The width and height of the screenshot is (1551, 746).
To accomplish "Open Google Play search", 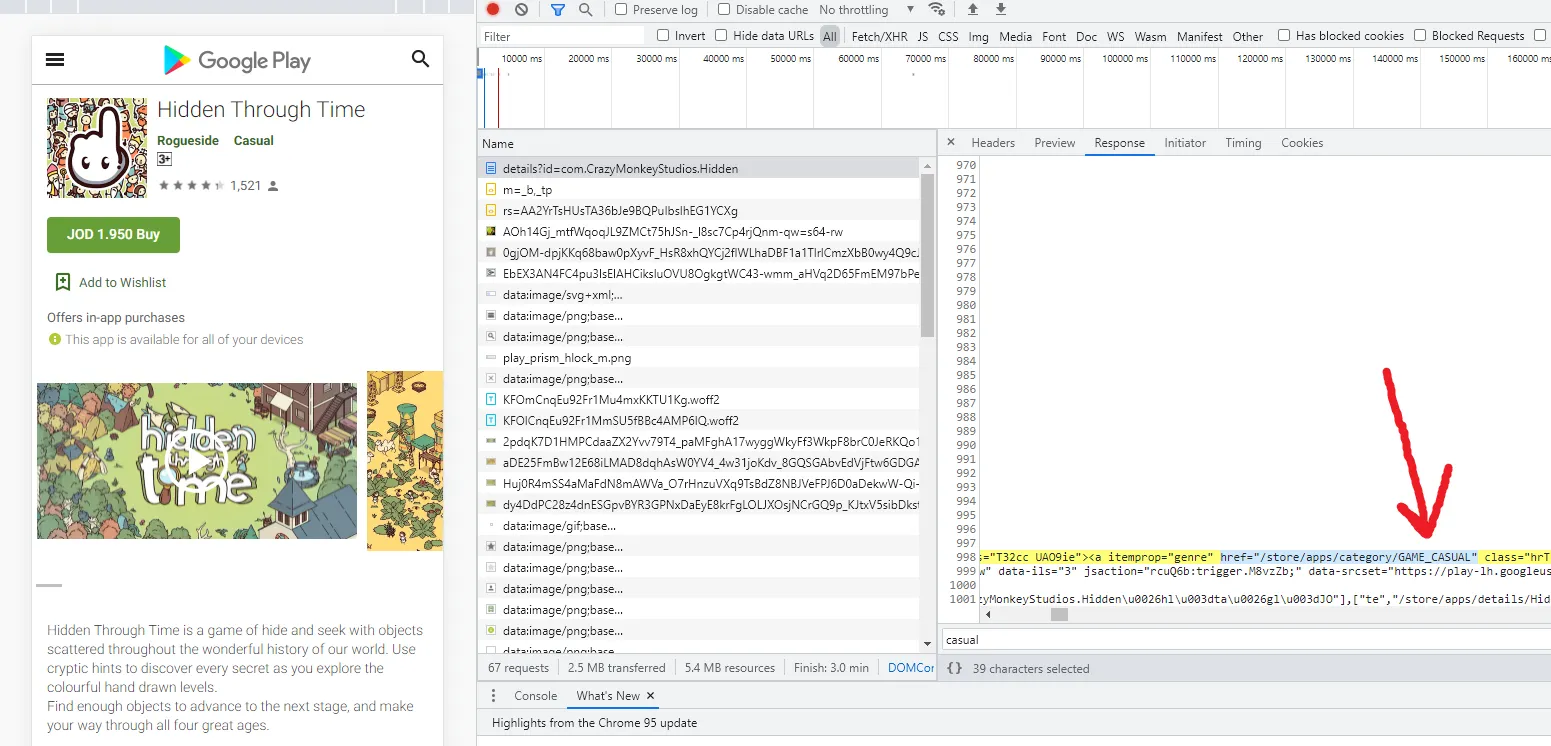I will [420, 59].
